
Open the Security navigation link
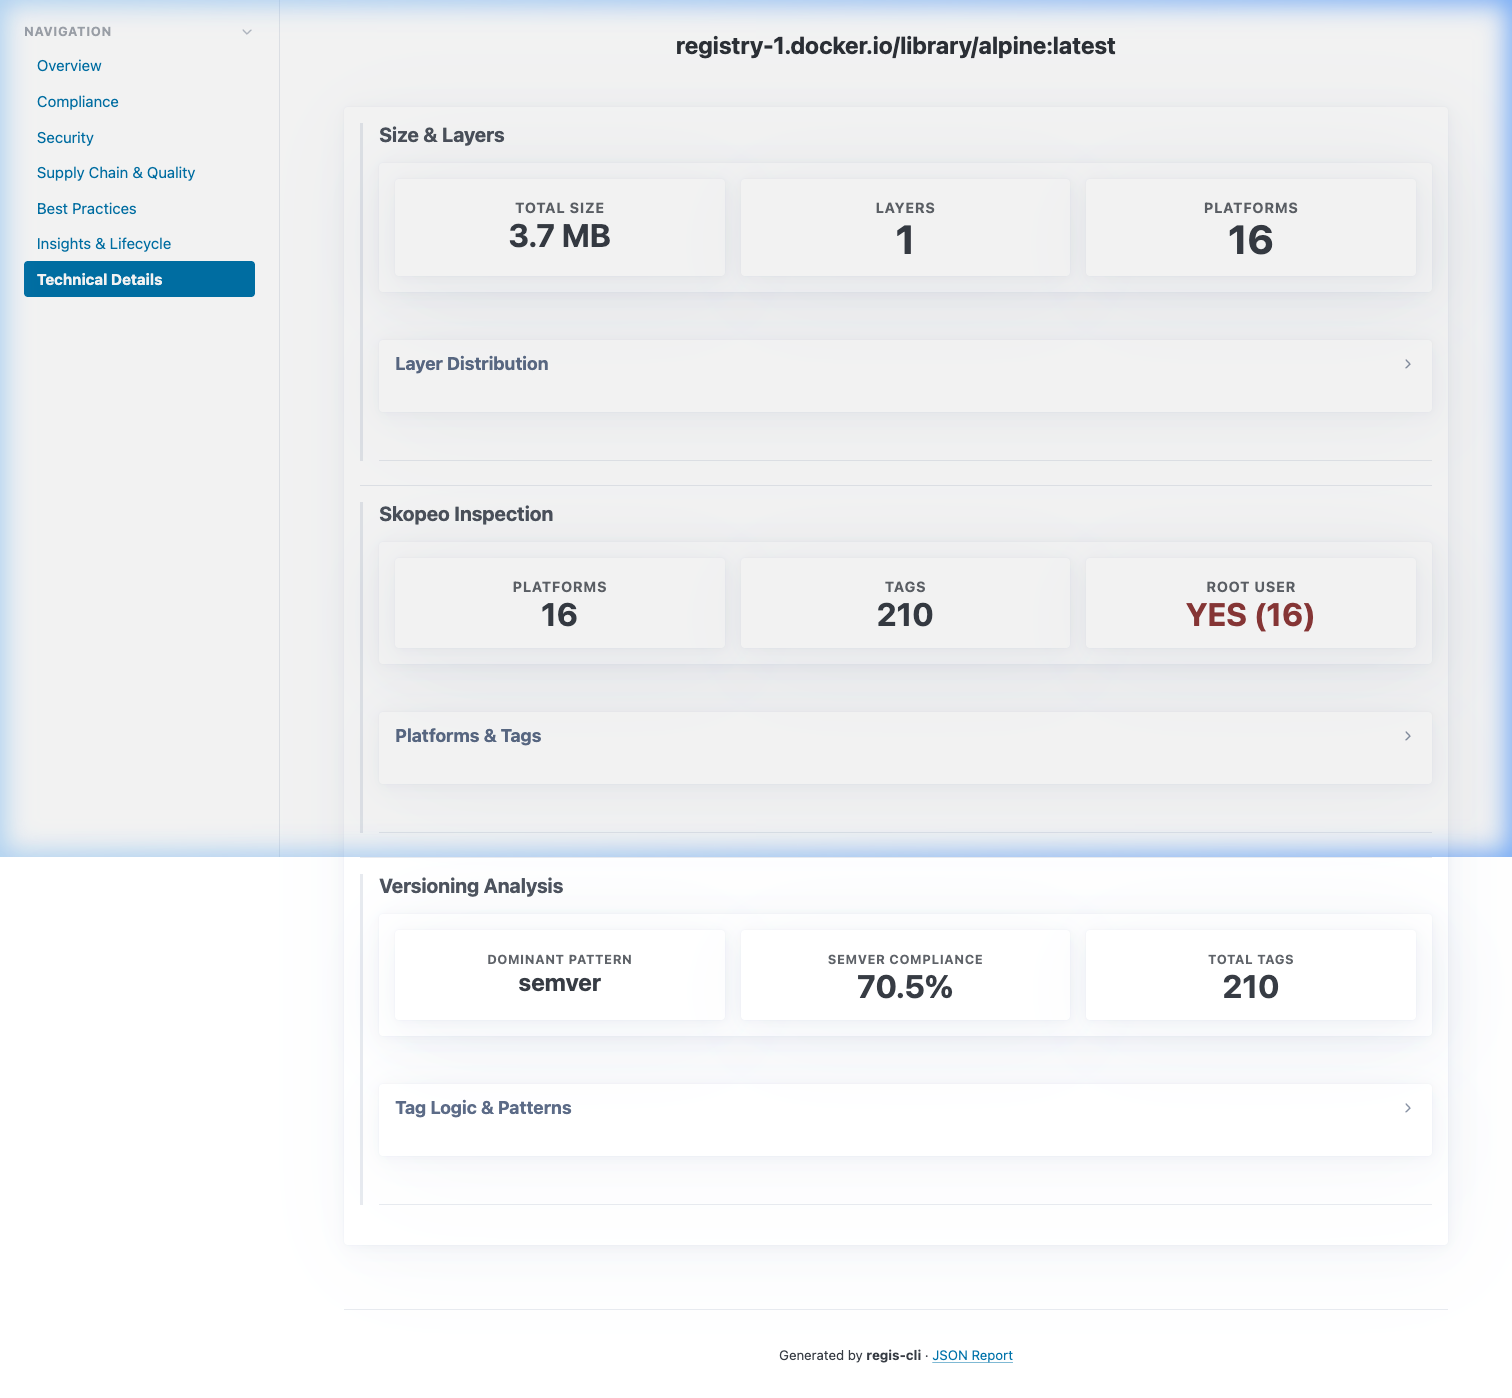pos(65,138)
